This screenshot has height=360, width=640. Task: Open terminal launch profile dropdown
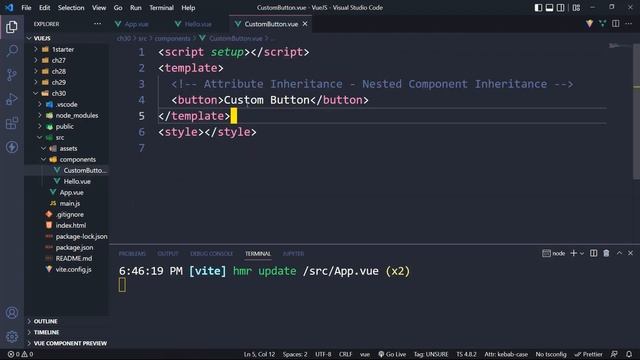click(x=582, y=253)
